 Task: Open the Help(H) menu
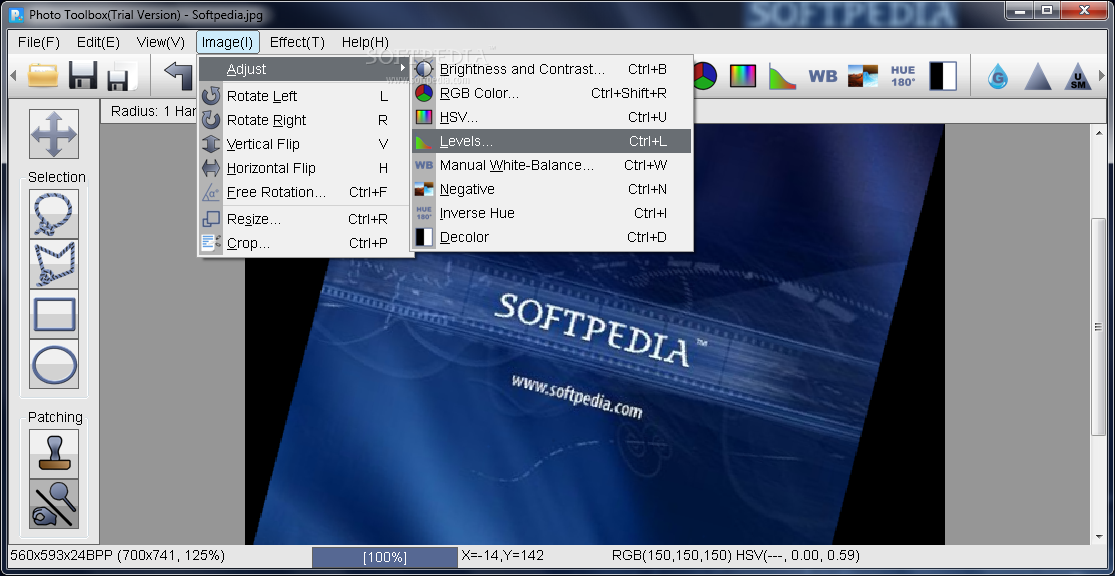(365, 42)
